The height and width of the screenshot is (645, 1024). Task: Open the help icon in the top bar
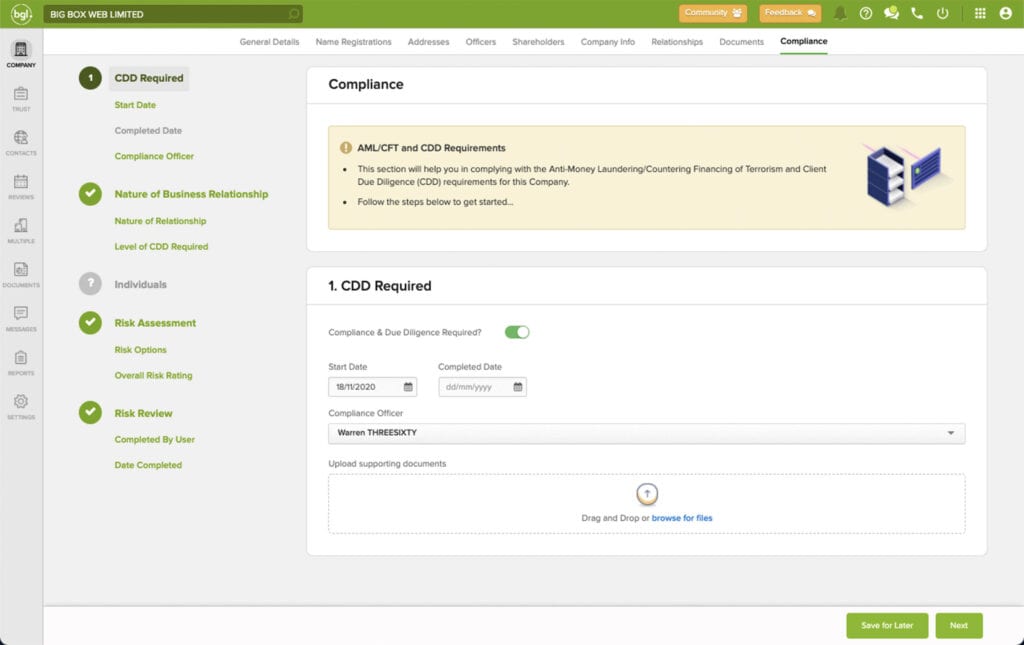pyautogui.click(x=866, y=13)
